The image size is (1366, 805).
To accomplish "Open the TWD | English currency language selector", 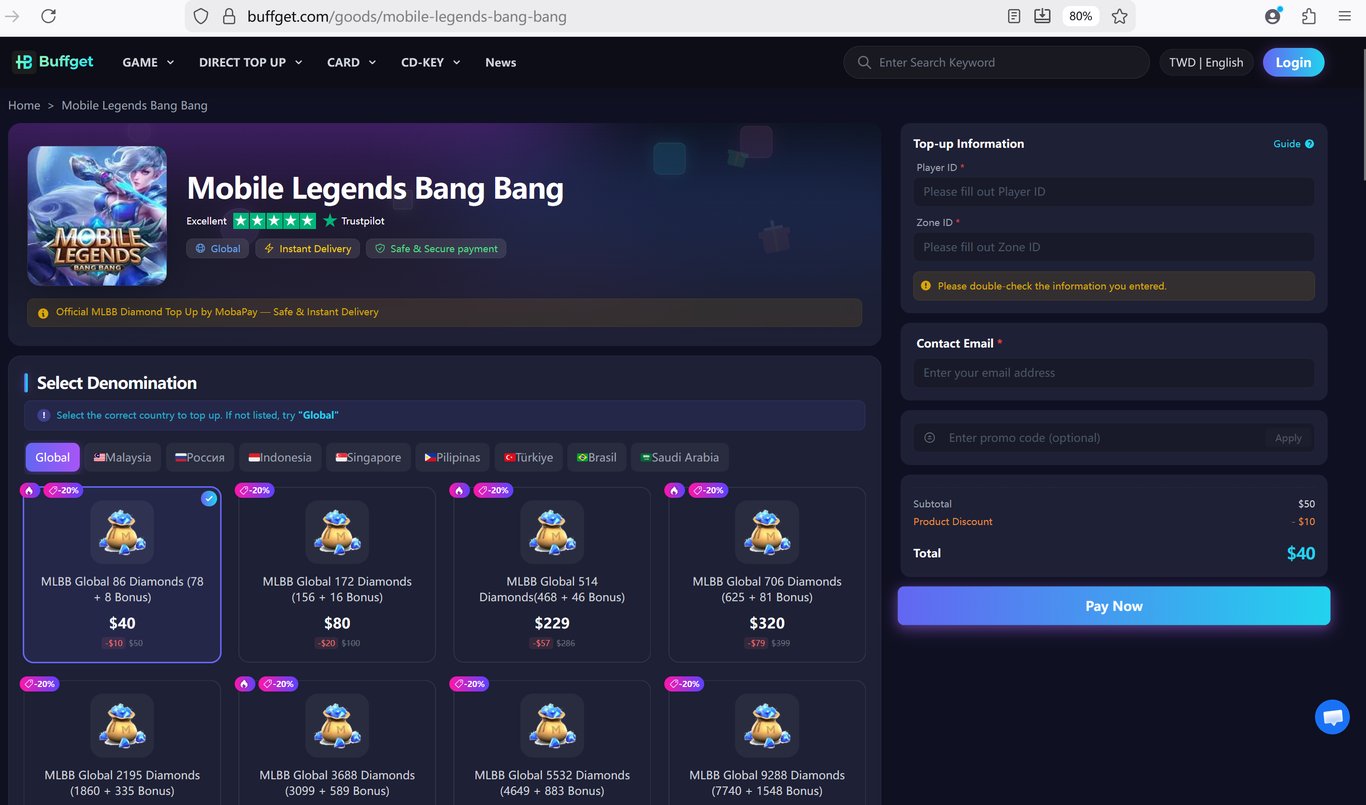I will pos(1206,62).
